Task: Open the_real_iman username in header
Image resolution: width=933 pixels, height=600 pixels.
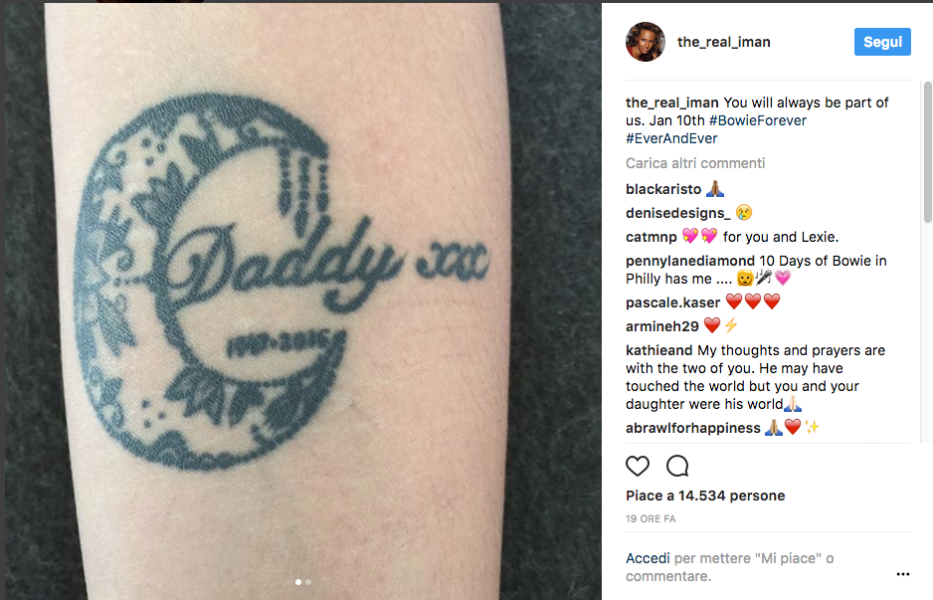Action: [724, 42]
